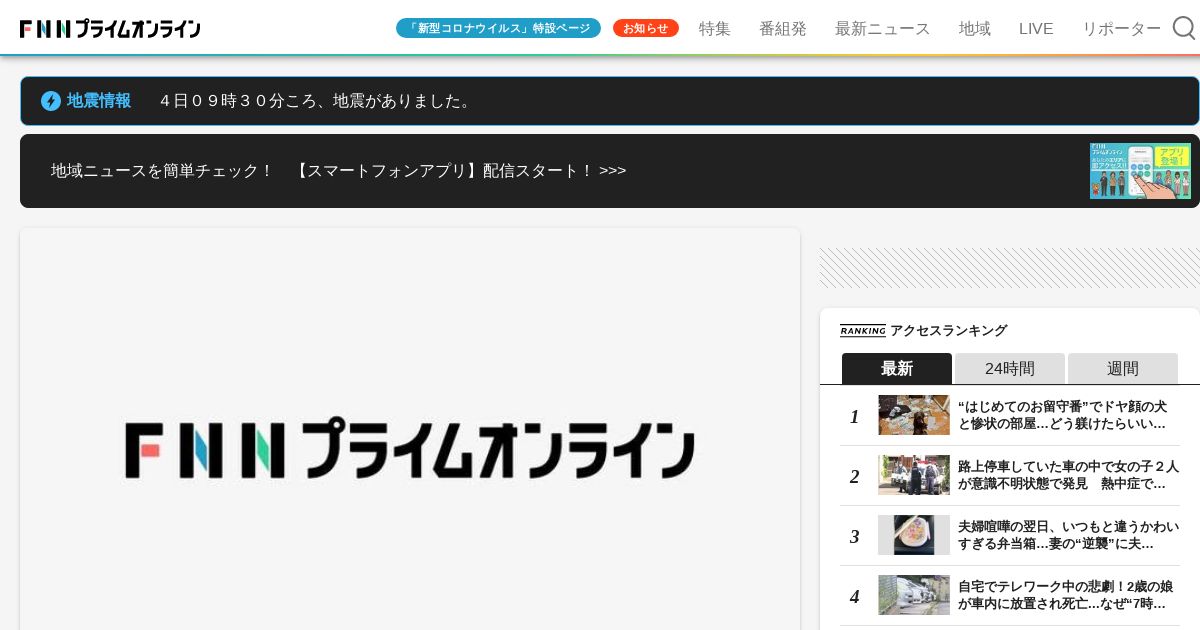Open the 特集 menu item
1200x630 pixels.
(715, 28)
